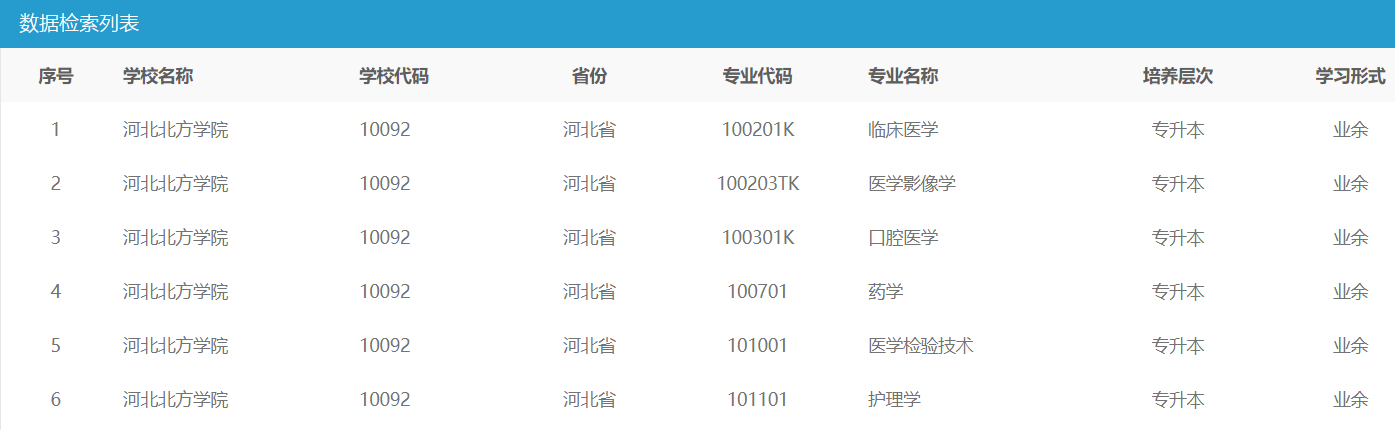Select major code 100203TK cell
The height and width of the screenshot is (430, 1395).
757,184
